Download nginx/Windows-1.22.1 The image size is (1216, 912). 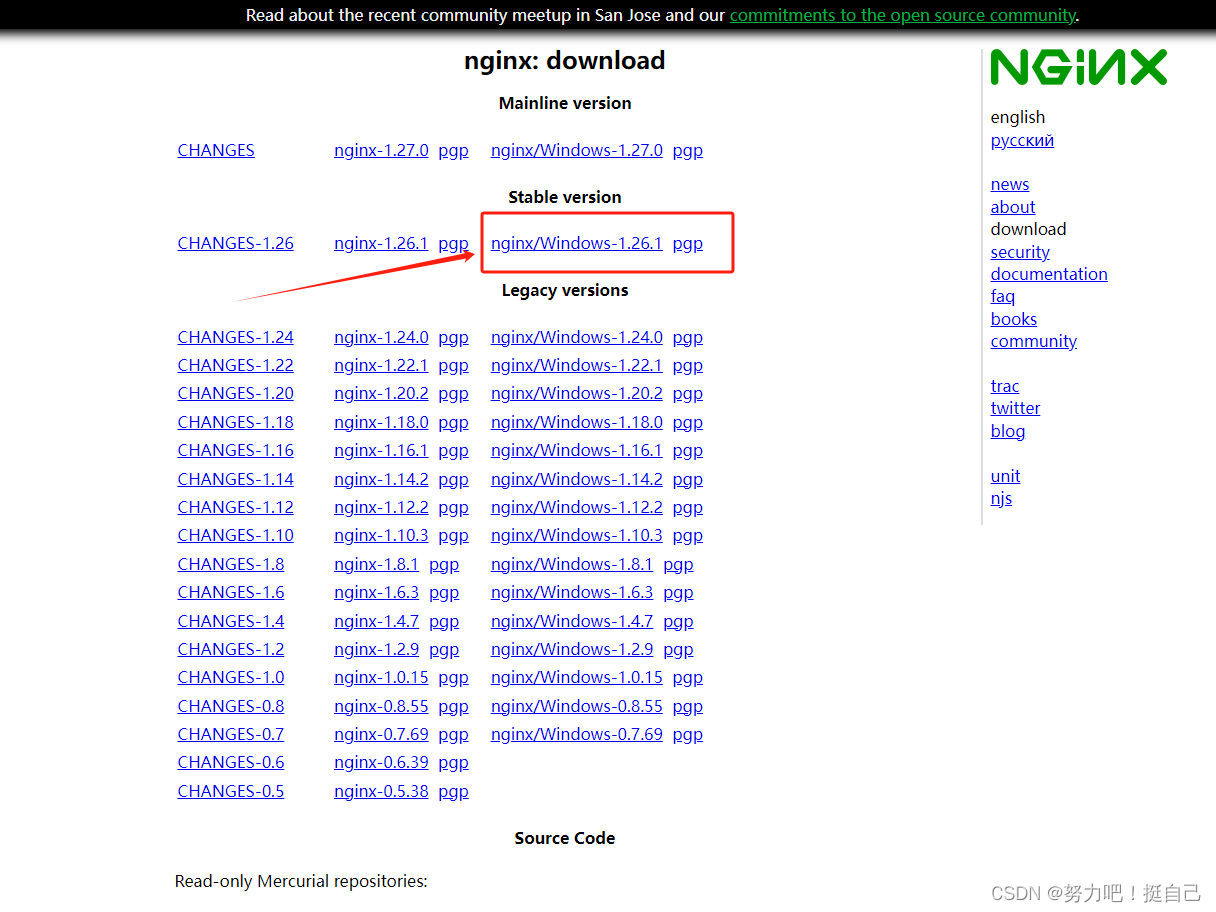click(x=577, y=365)
